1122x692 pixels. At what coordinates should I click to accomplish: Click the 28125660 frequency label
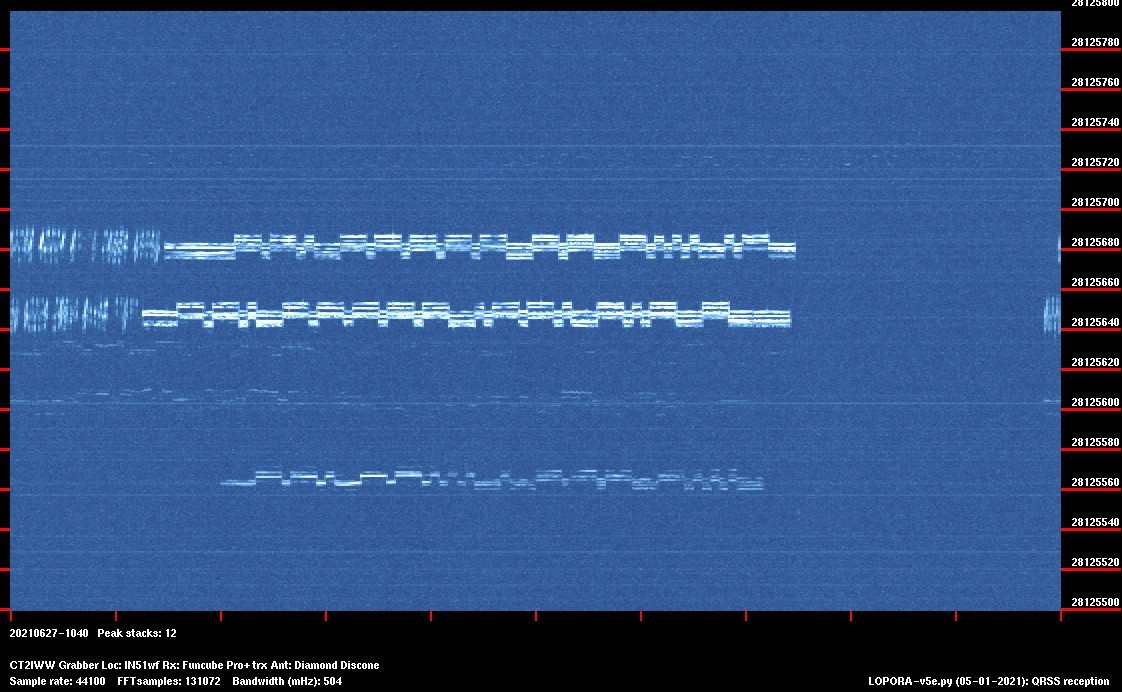tap(1095, 283)
